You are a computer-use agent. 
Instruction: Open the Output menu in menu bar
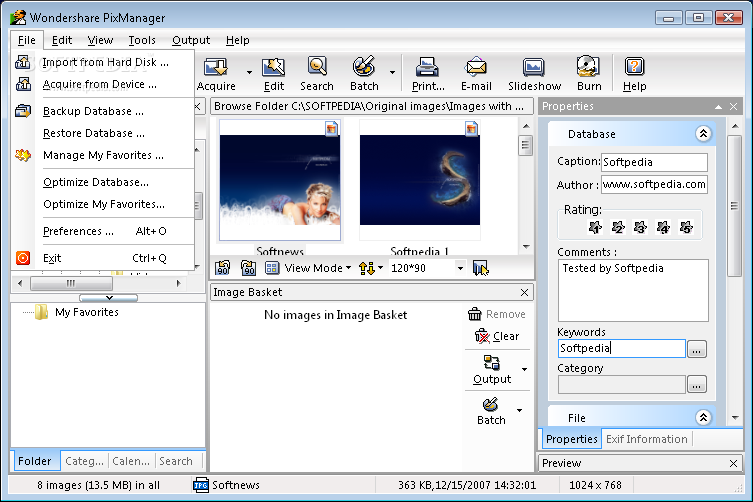(191, 40)
